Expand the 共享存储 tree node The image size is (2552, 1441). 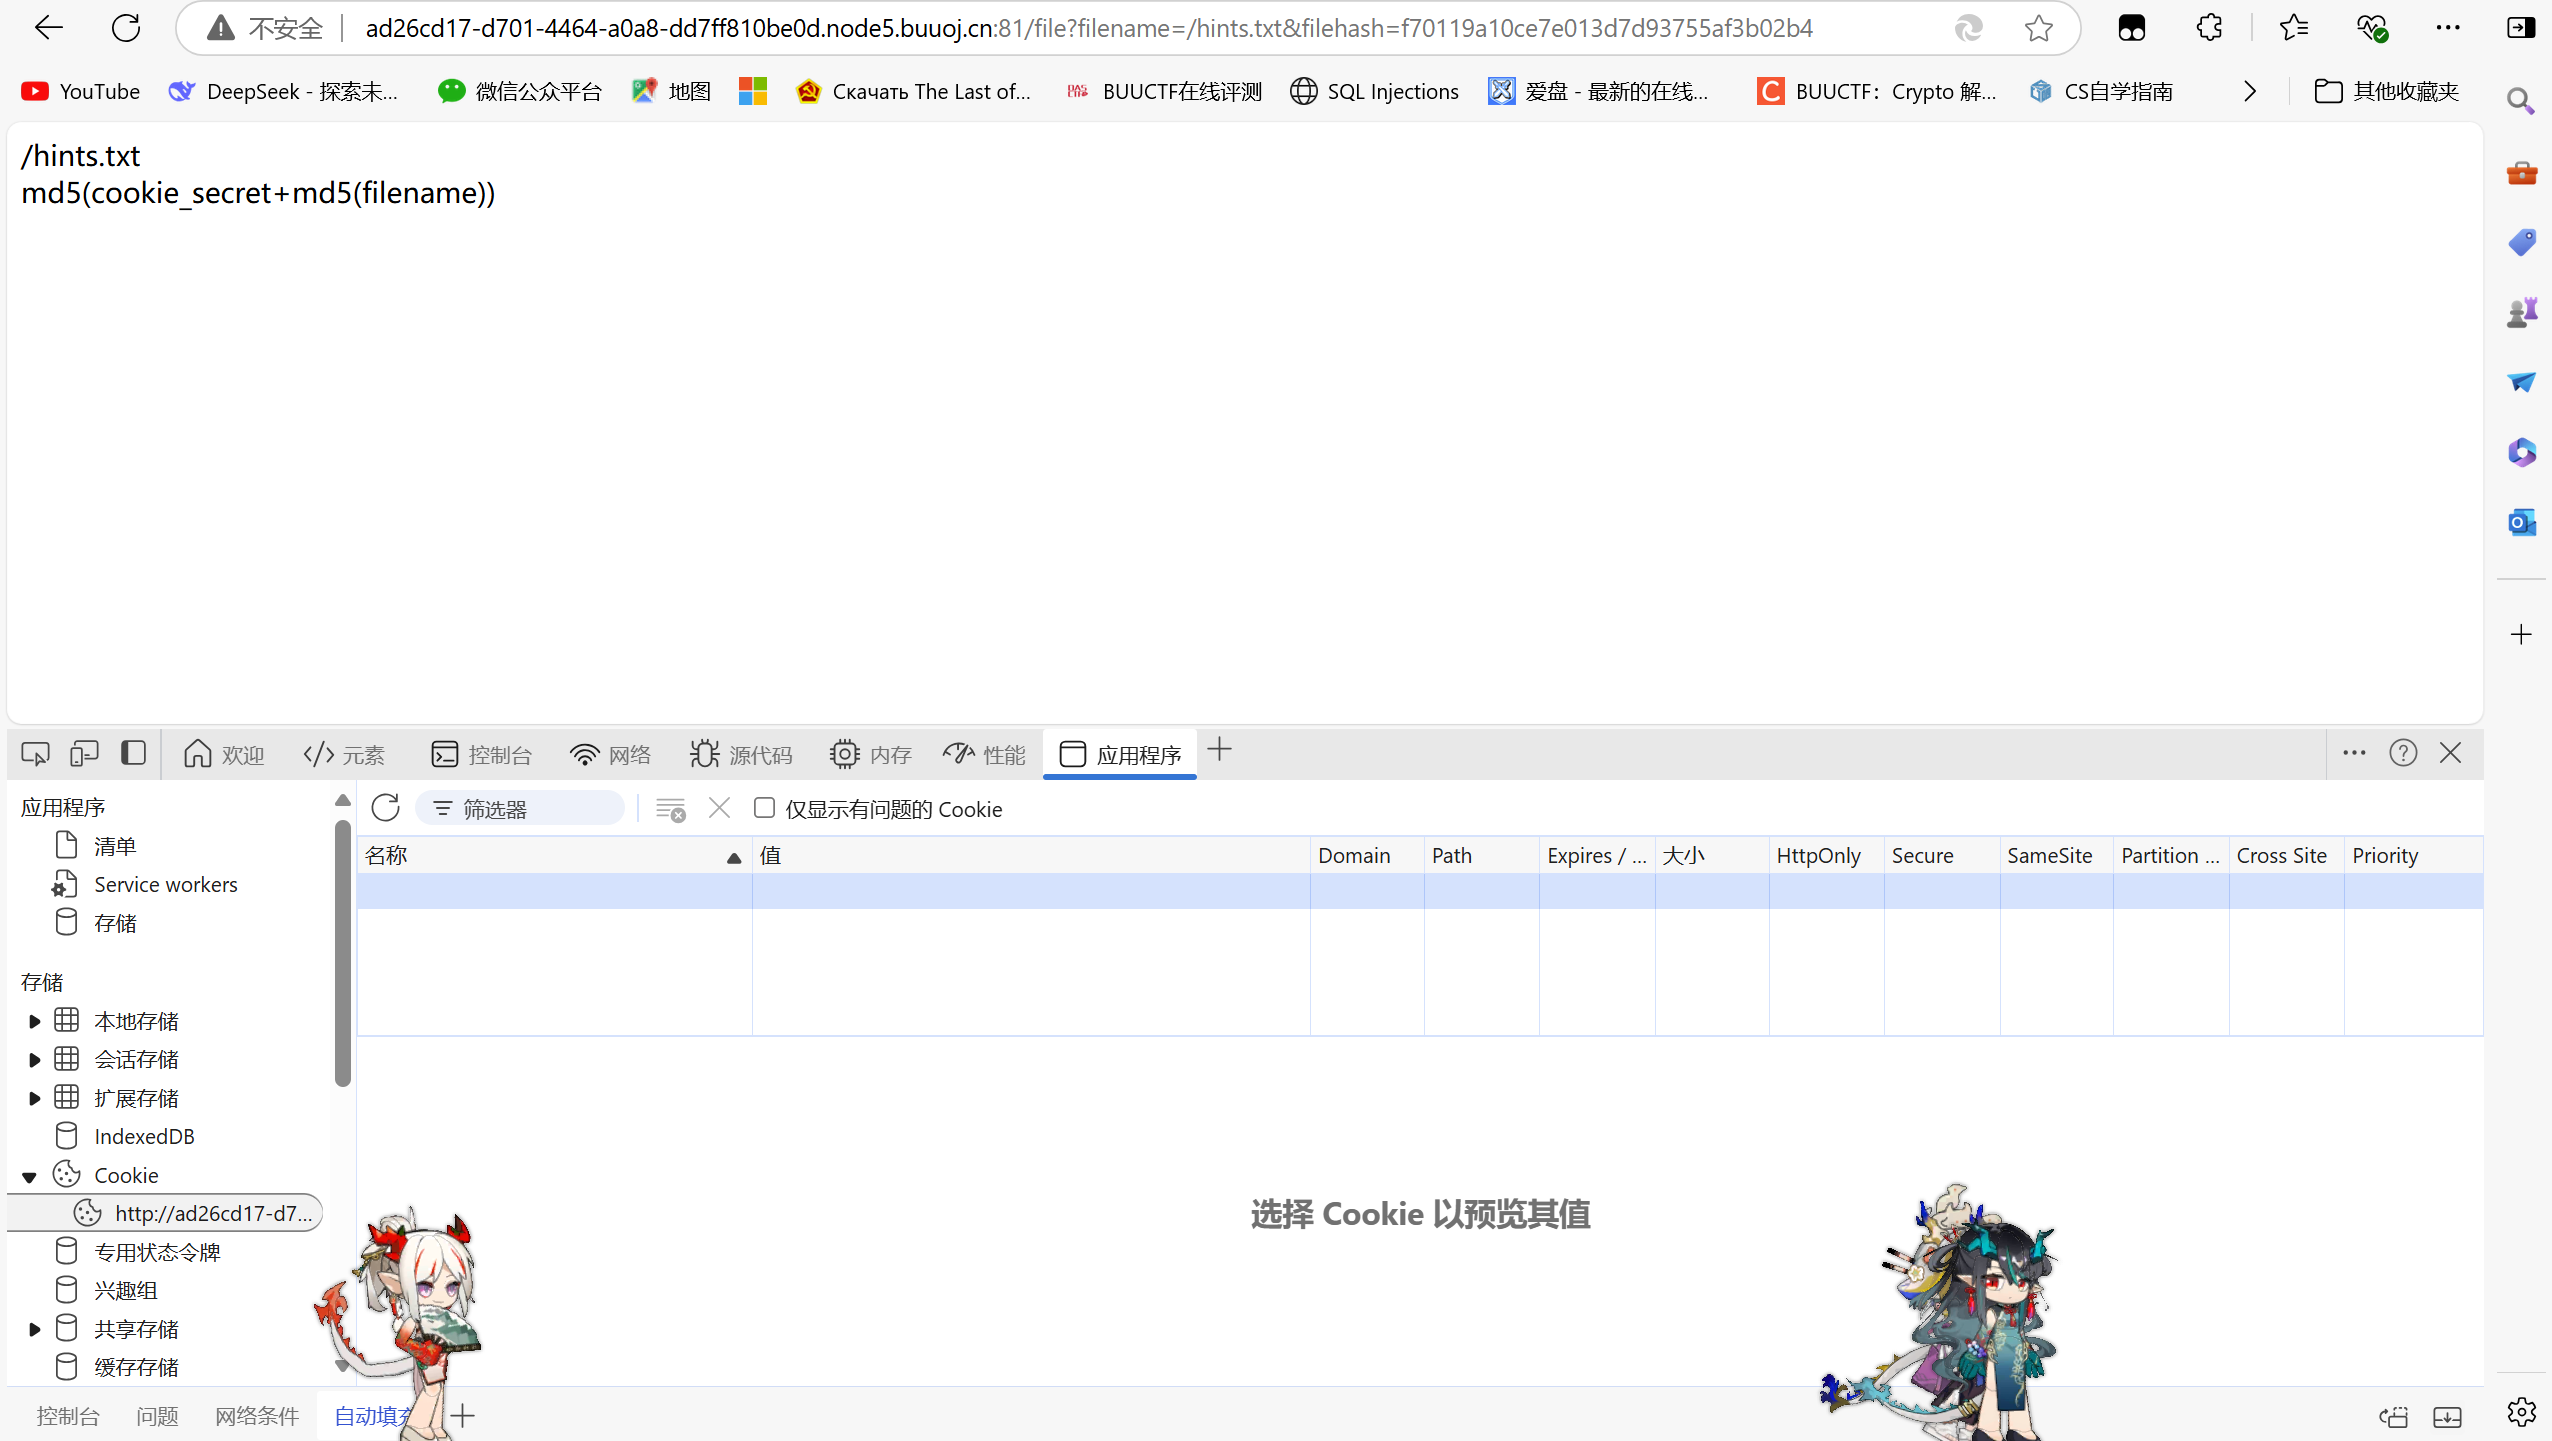(34, 1329)
